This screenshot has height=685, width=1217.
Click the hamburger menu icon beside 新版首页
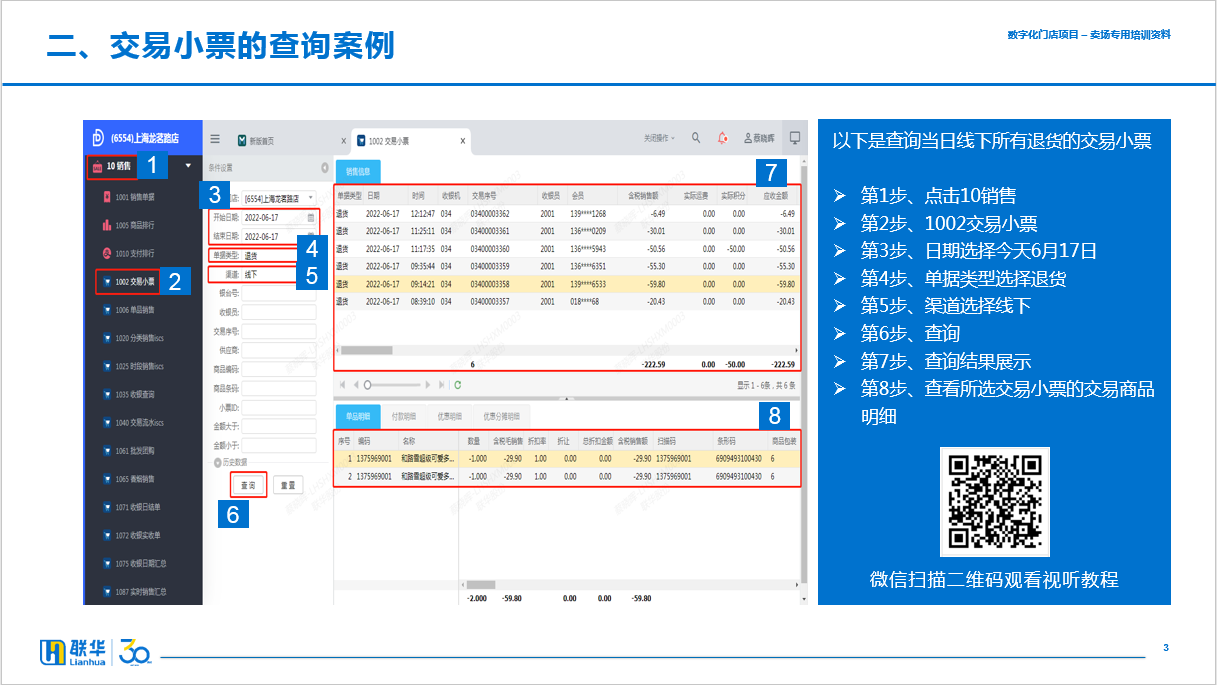[x=215, y=139]
